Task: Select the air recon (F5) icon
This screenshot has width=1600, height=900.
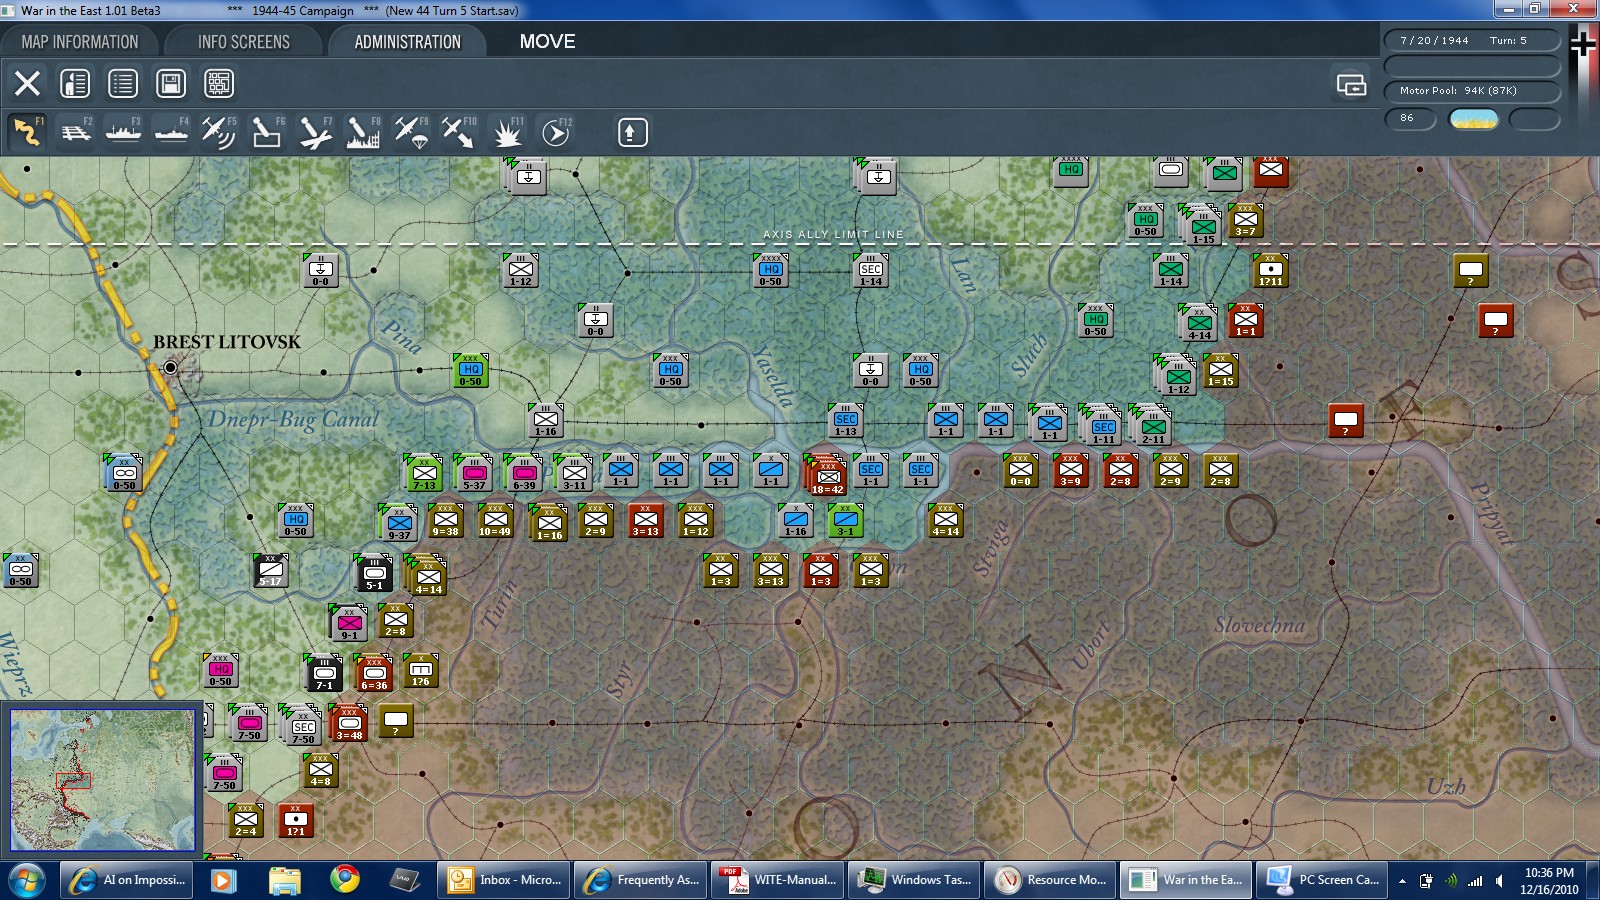Action: click(219, 132)
